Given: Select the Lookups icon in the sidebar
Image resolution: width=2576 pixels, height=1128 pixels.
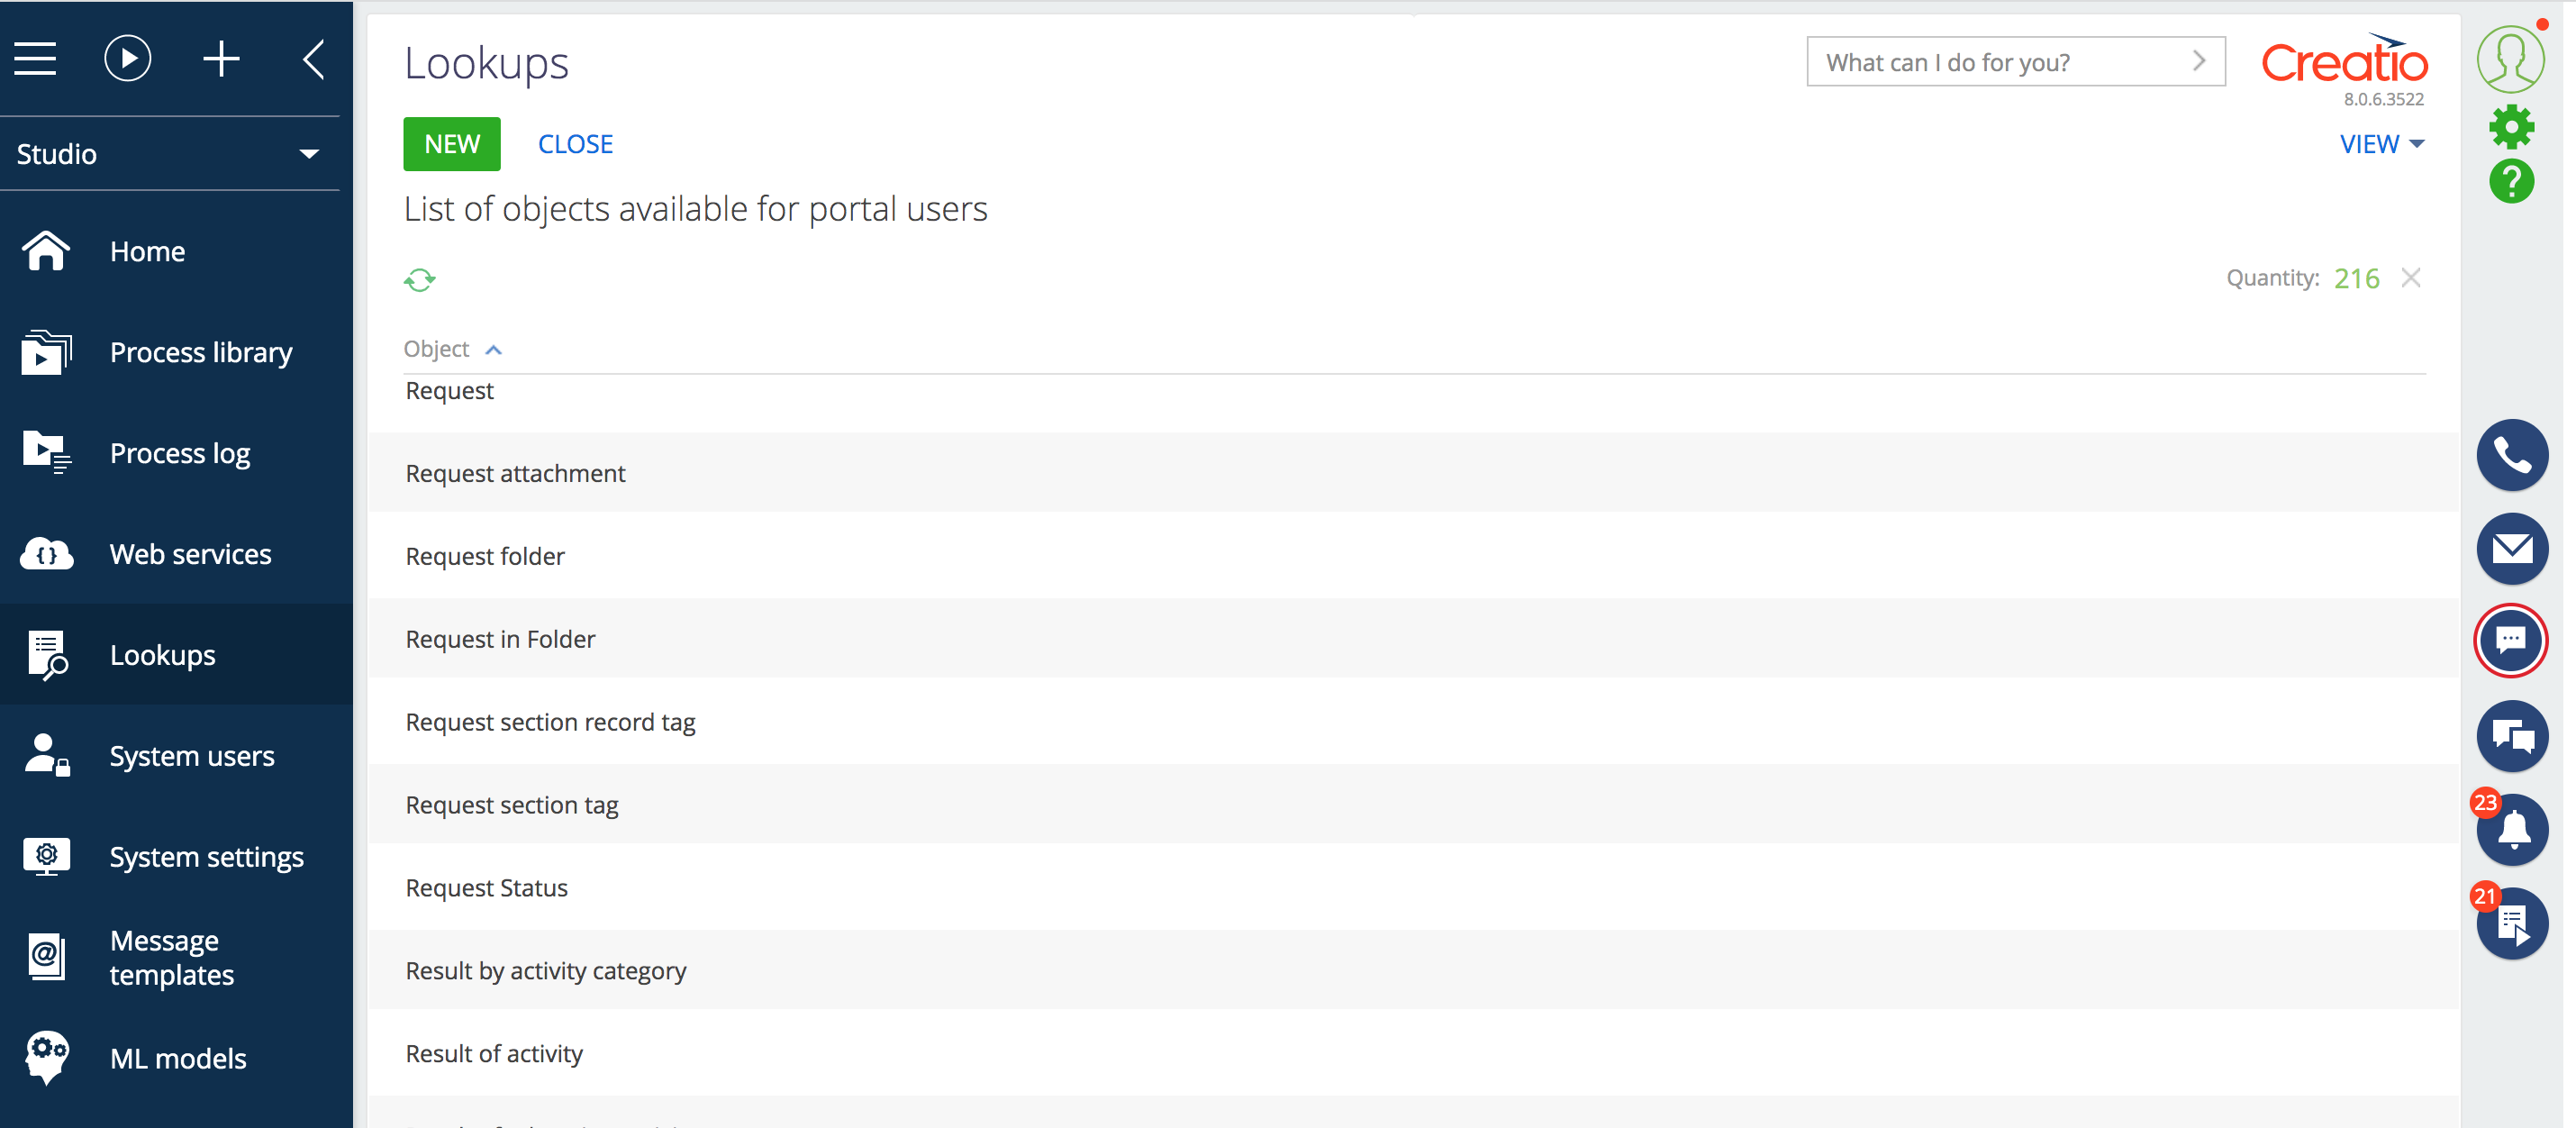Looking at the screenshot, I should coord(46,654).
